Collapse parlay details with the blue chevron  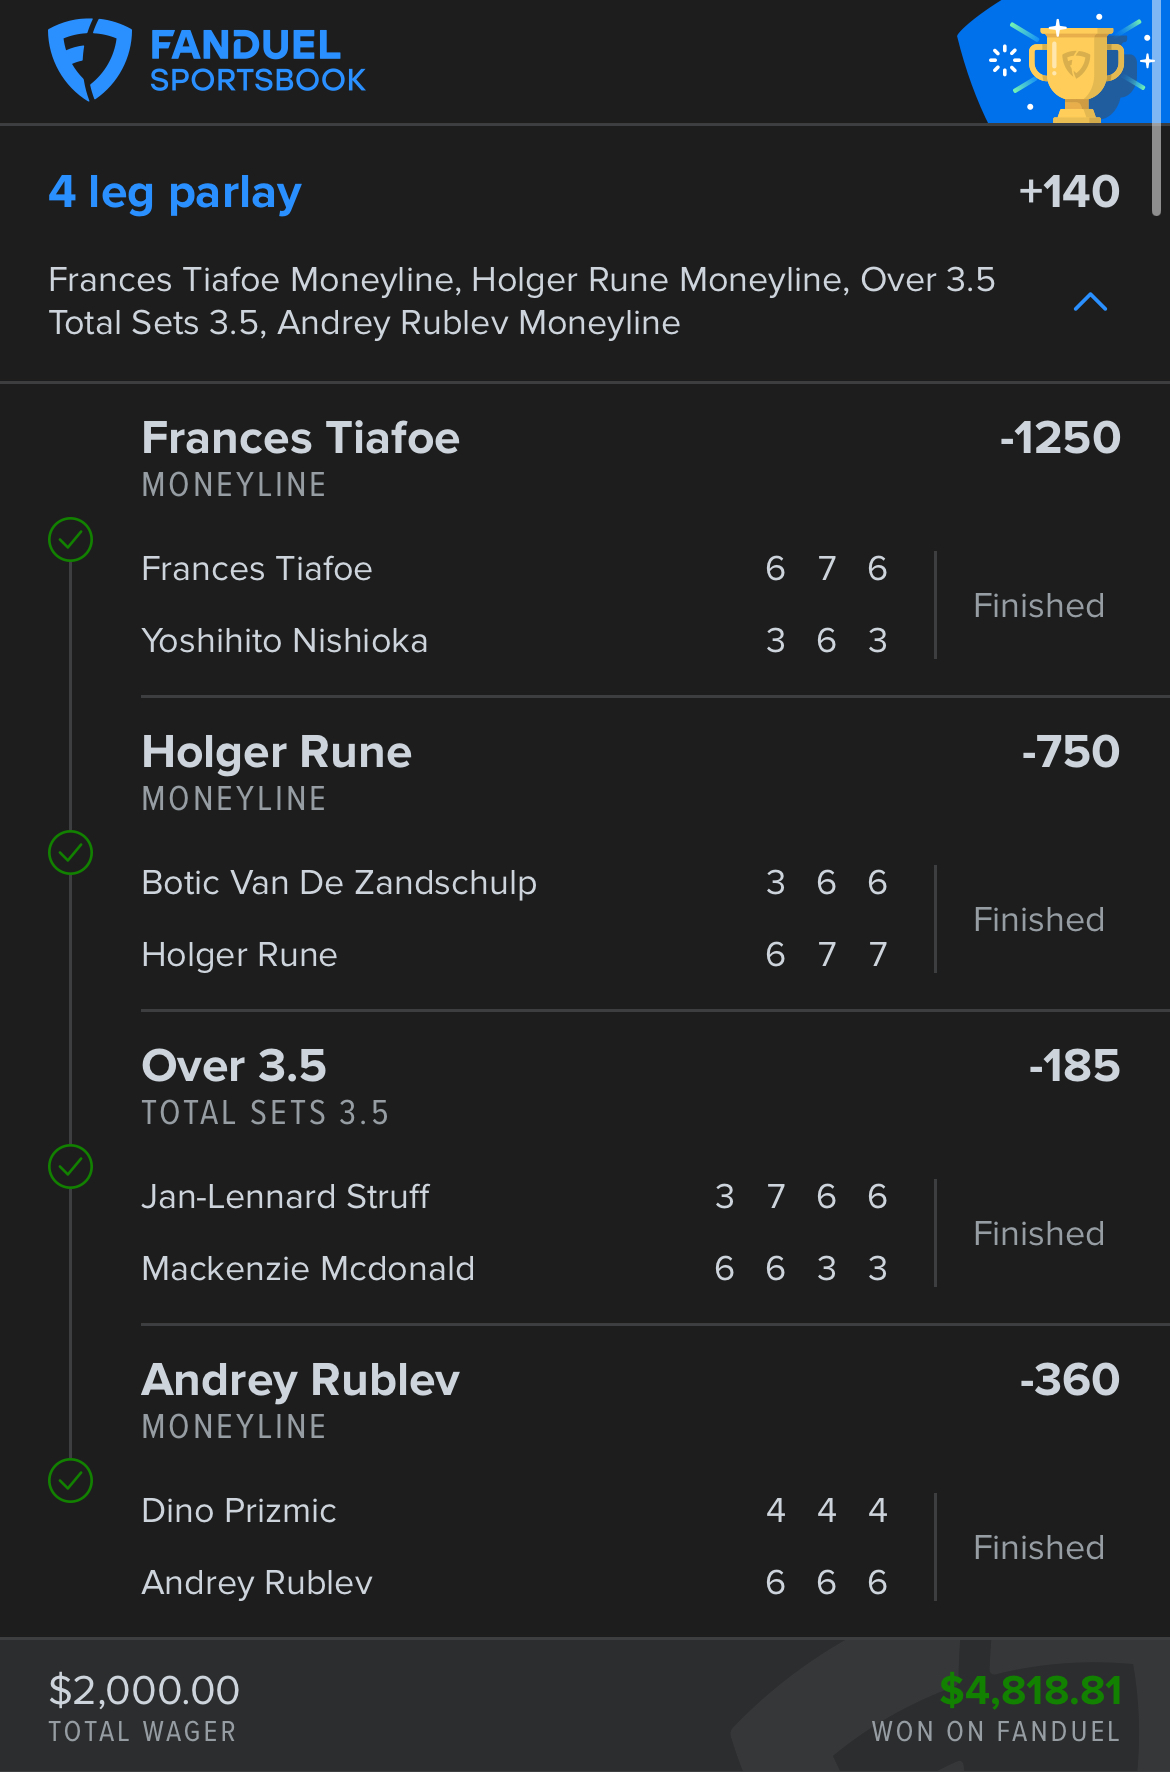coord(1090,302)
